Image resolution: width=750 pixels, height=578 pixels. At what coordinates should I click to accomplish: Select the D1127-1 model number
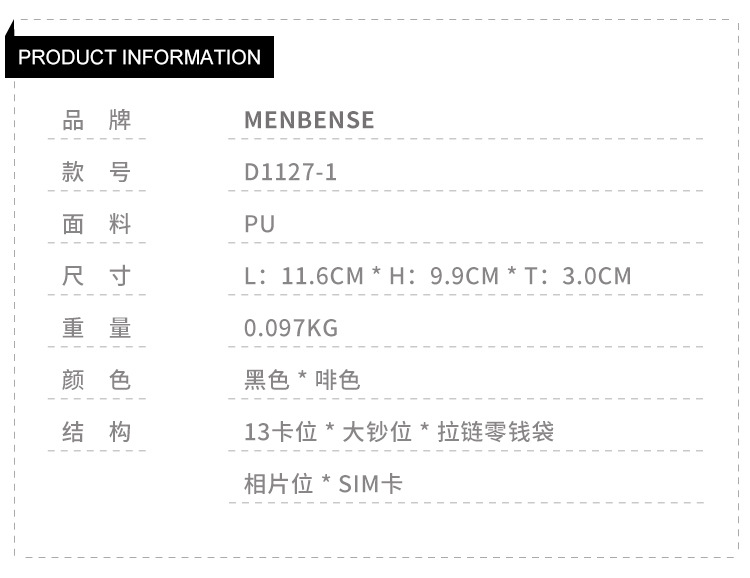(x=290, y=173)
